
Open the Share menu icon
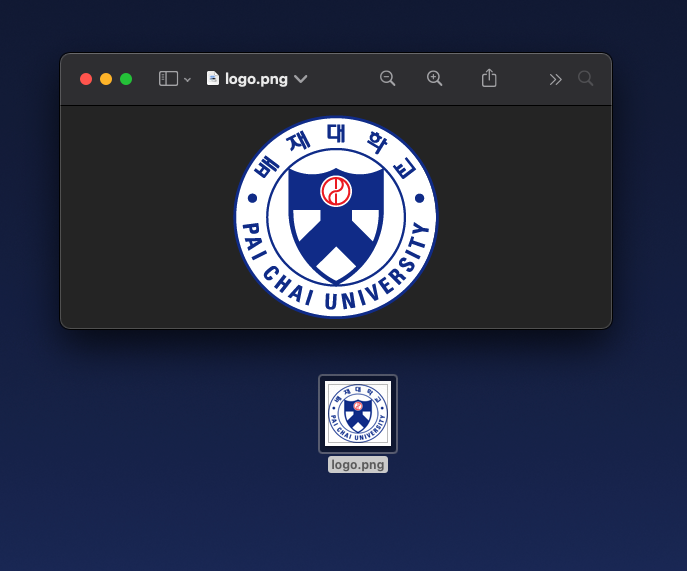tap(489, 78)
